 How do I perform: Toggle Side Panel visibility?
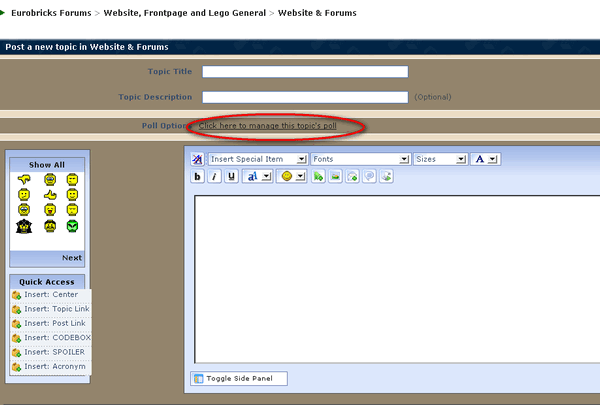point(239,379)
